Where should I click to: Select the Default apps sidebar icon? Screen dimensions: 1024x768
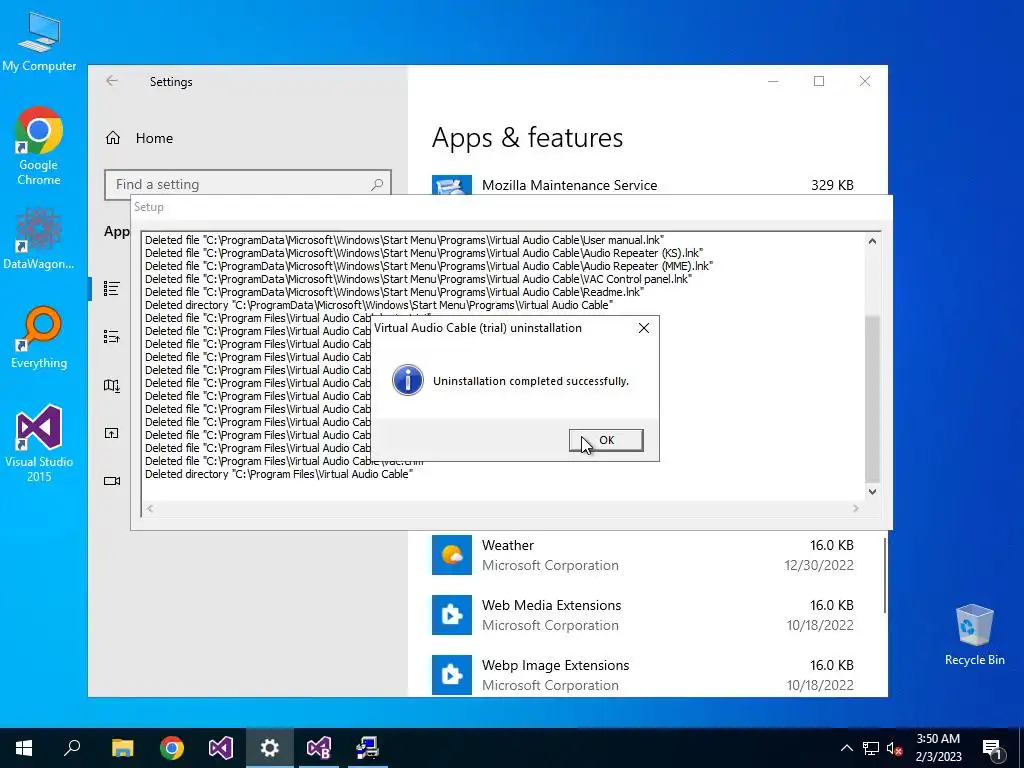pos(112,337)
